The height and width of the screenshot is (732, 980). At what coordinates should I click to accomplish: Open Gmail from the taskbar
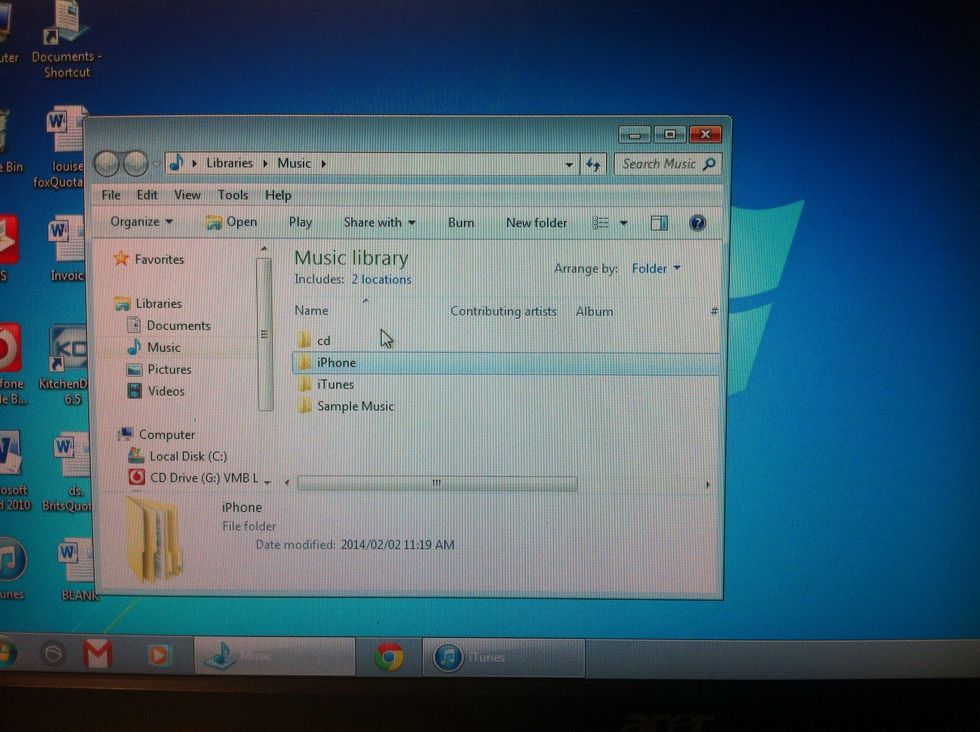coord(98,654)
